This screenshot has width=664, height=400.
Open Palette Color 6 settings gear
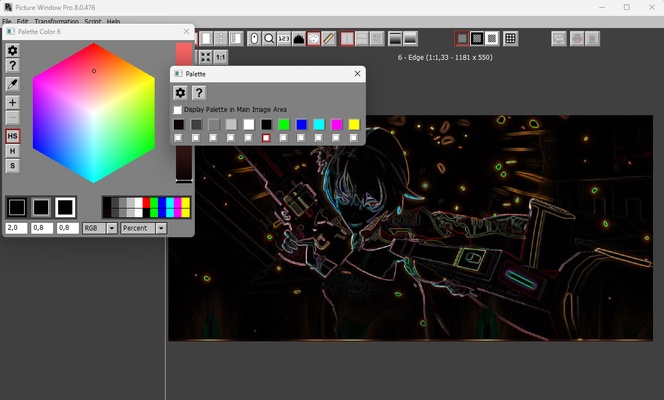coord(12,50)
